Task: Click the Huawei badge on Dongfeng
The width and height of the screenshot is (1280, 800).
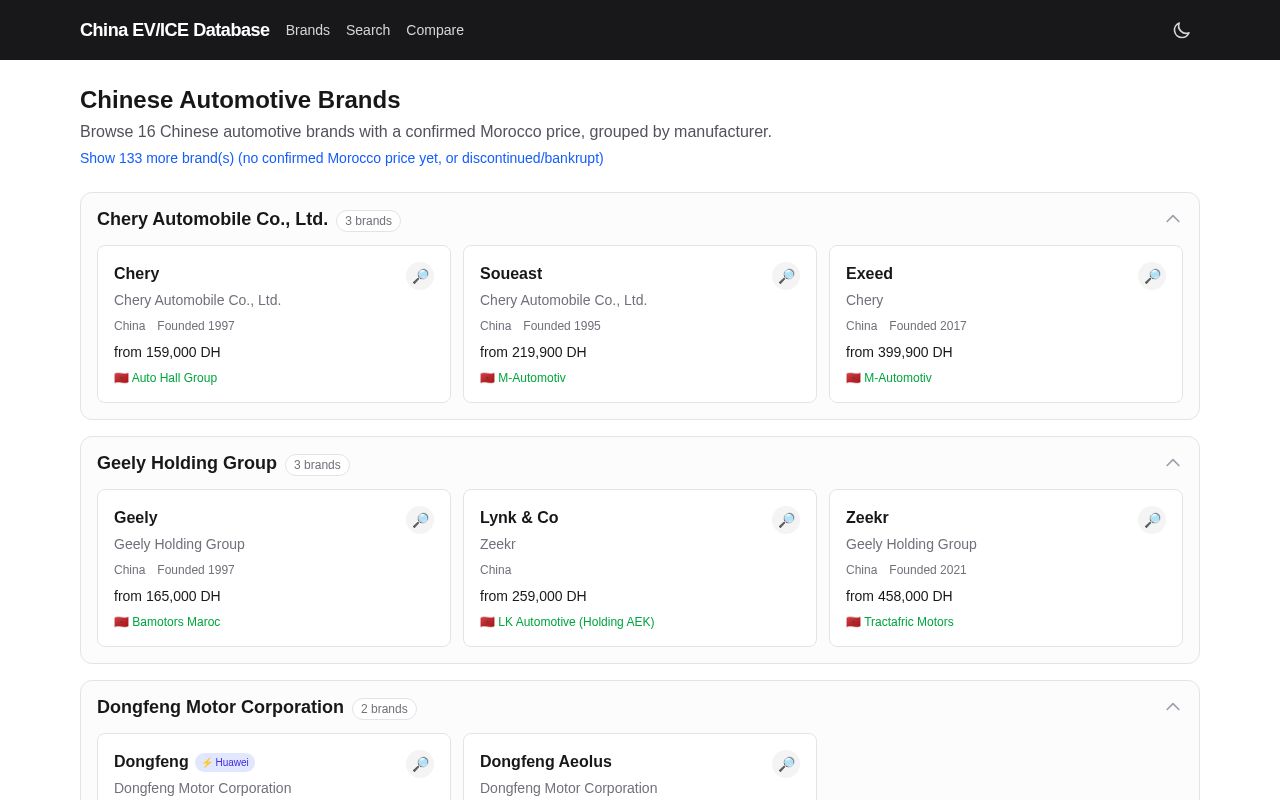Action: point(225,762)
